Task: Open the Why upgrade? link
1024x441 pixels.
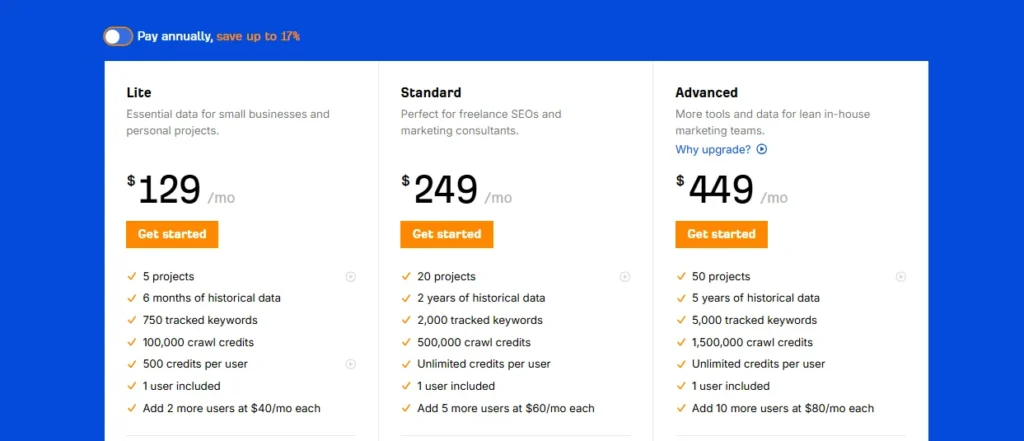Action: pos(713,150)
